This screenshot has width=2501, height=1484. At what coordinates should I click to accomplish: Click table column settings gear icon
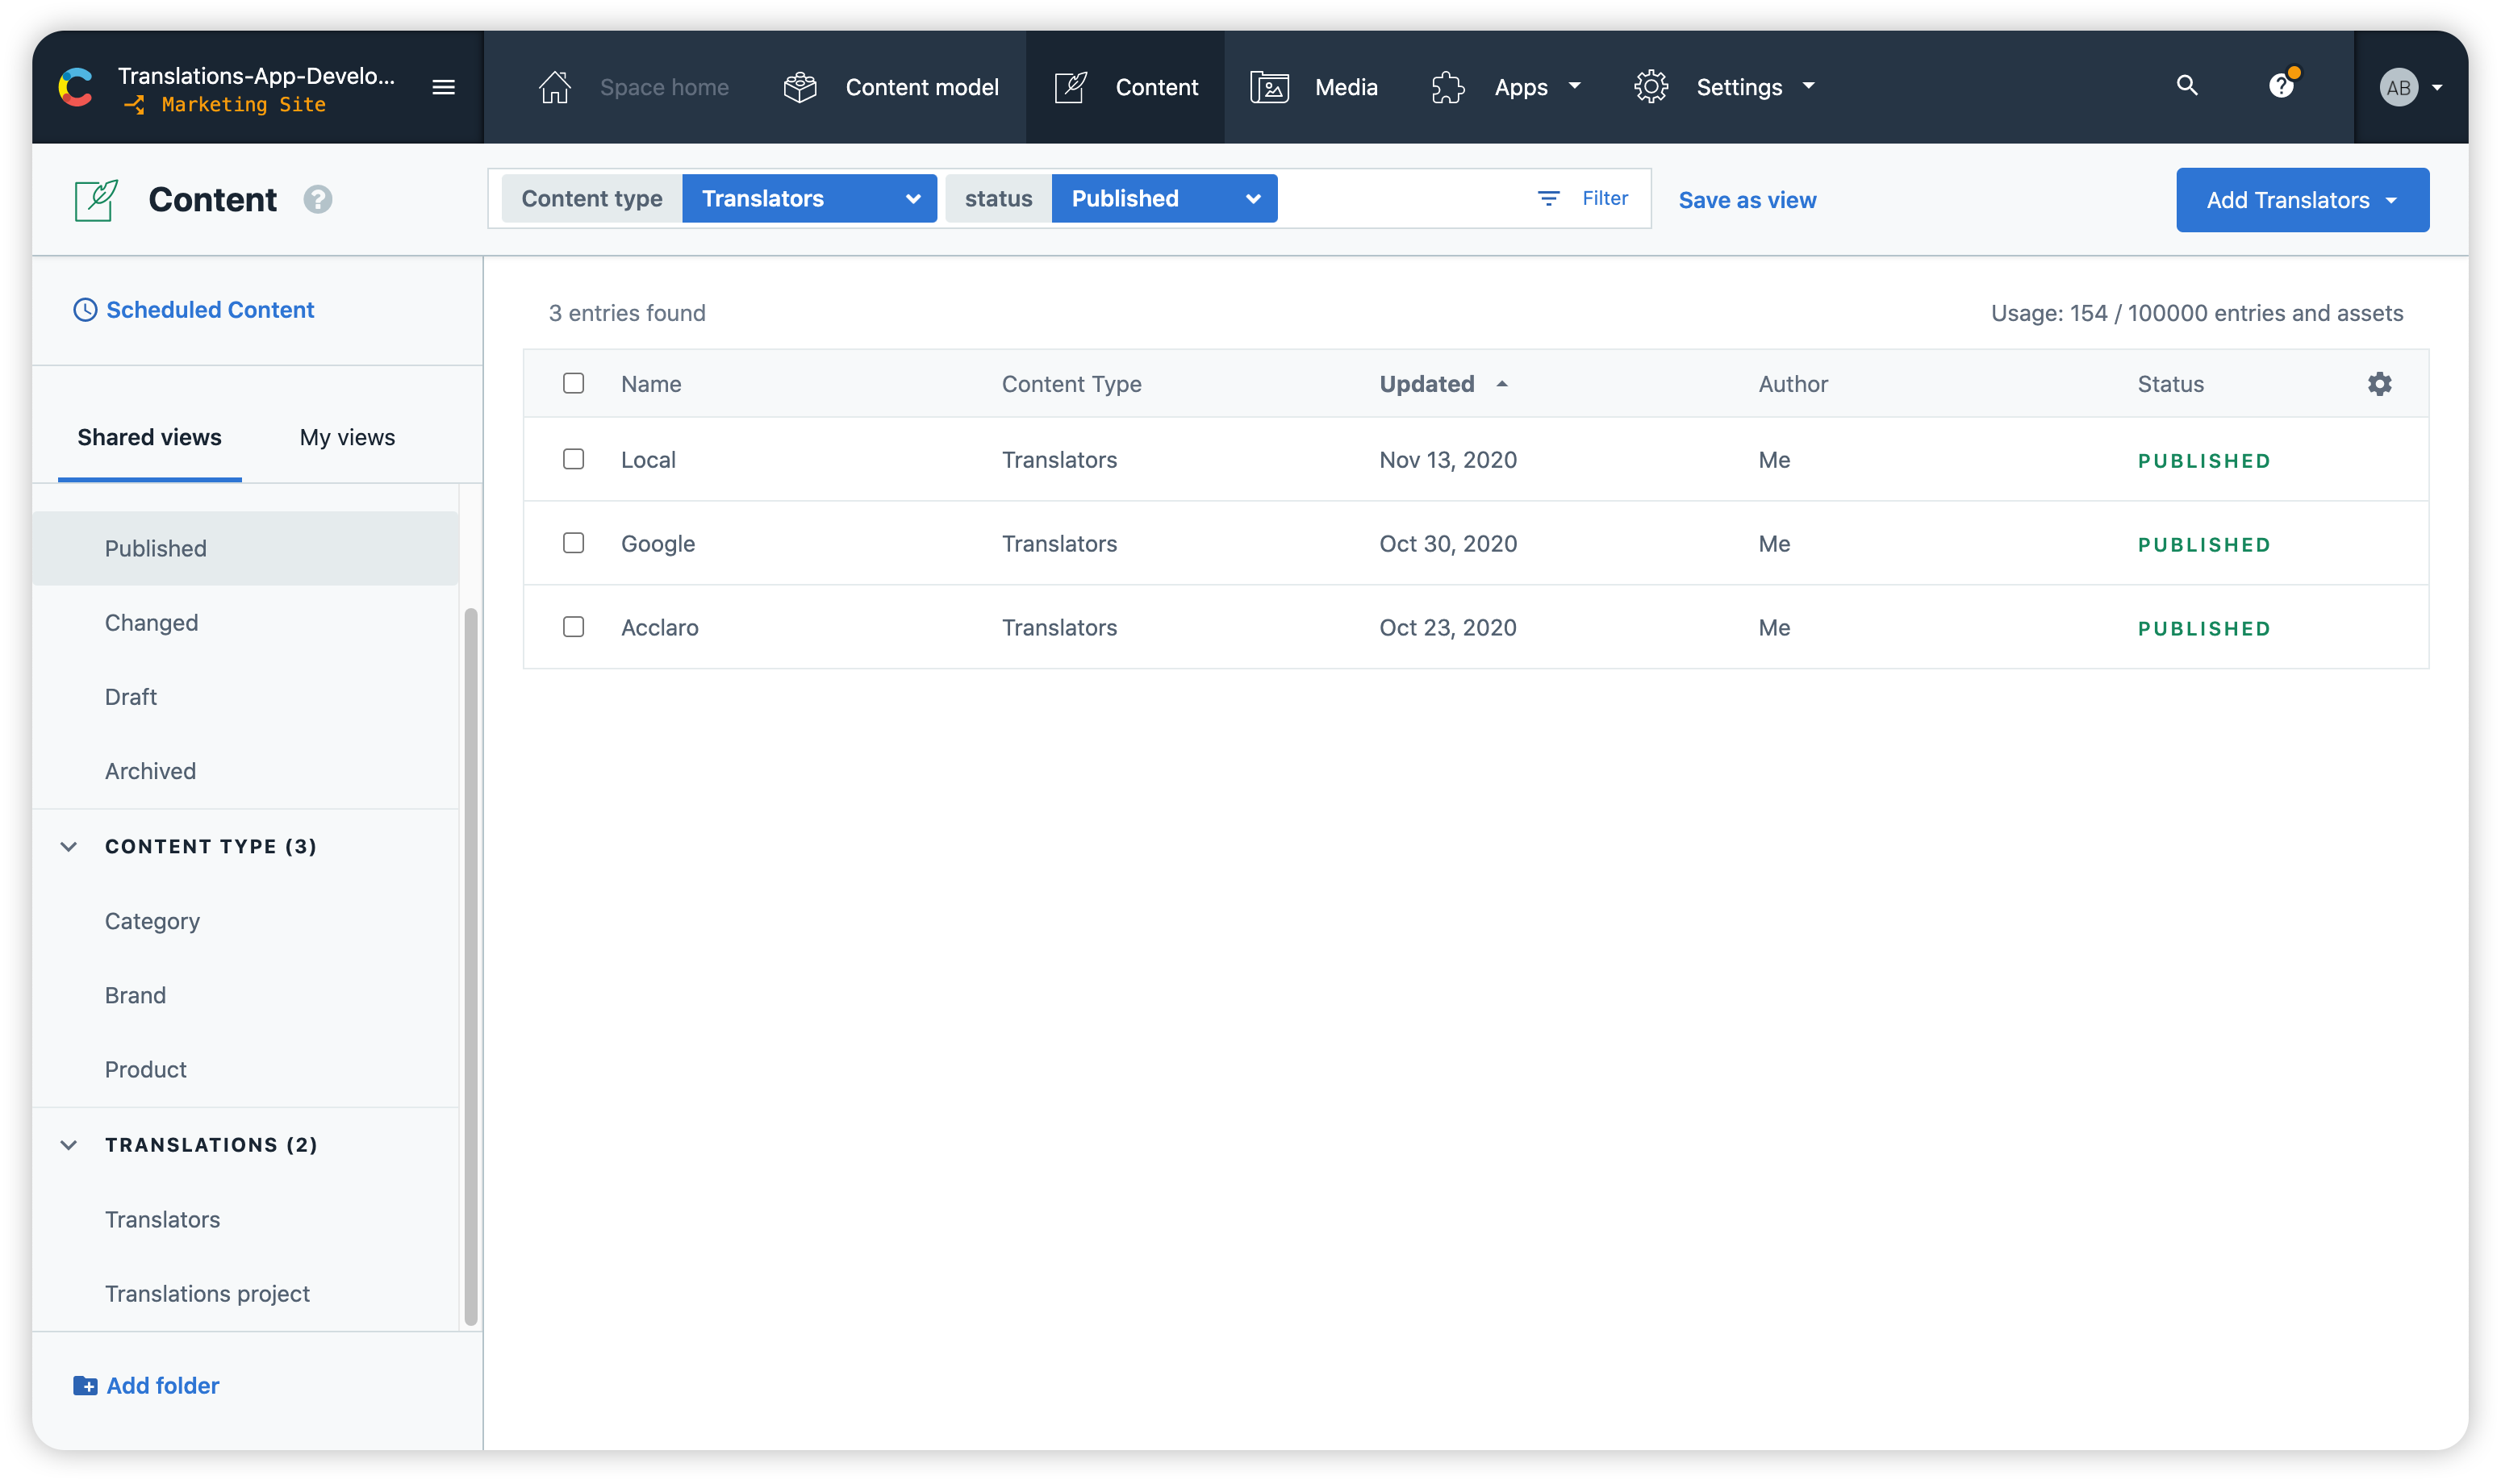tap(2379, 384)
